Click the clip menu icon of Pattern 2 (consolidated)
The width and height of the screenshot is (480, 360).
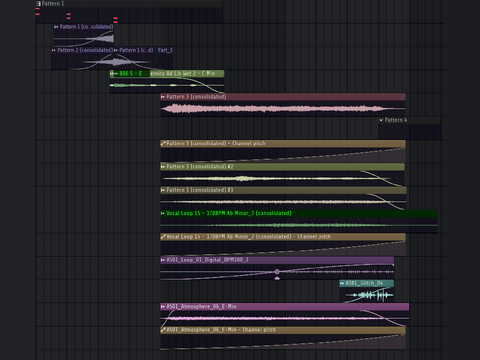click(54, 50)
